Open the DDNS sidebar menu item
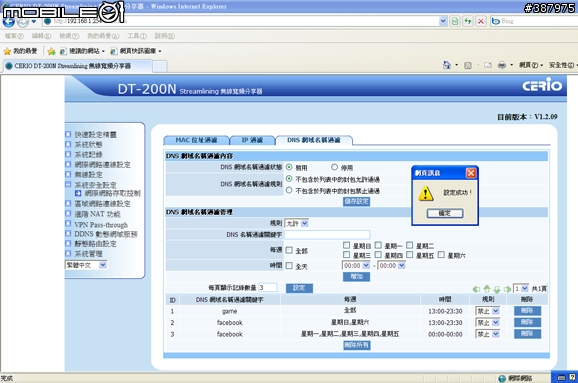 click(106, 234)
